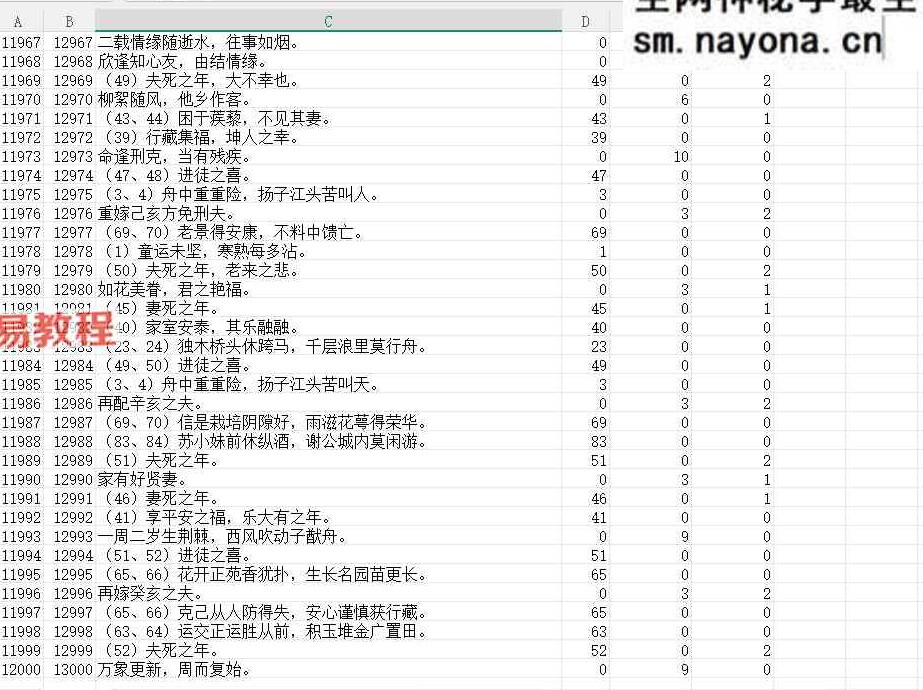This screenshot has height=690, width=923.
Task: Select cell '柳絮随风，他乡作客。'
Action: [x=328, y=99]
